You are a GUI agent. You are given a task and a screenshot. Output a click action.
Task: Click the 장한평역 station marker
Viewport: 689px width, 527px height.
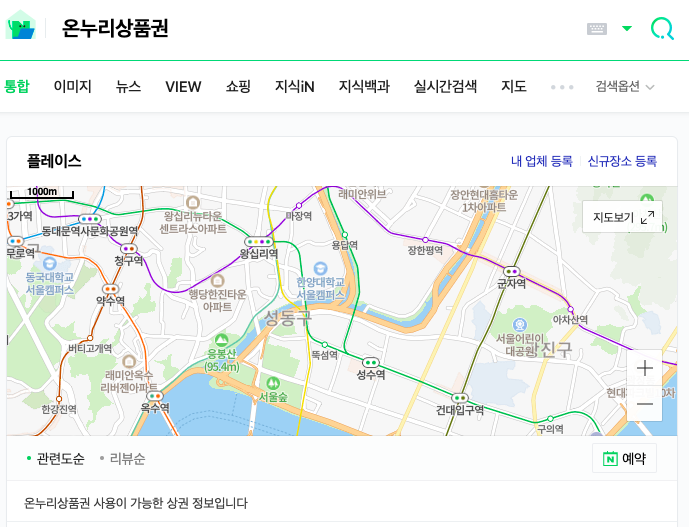425,240
